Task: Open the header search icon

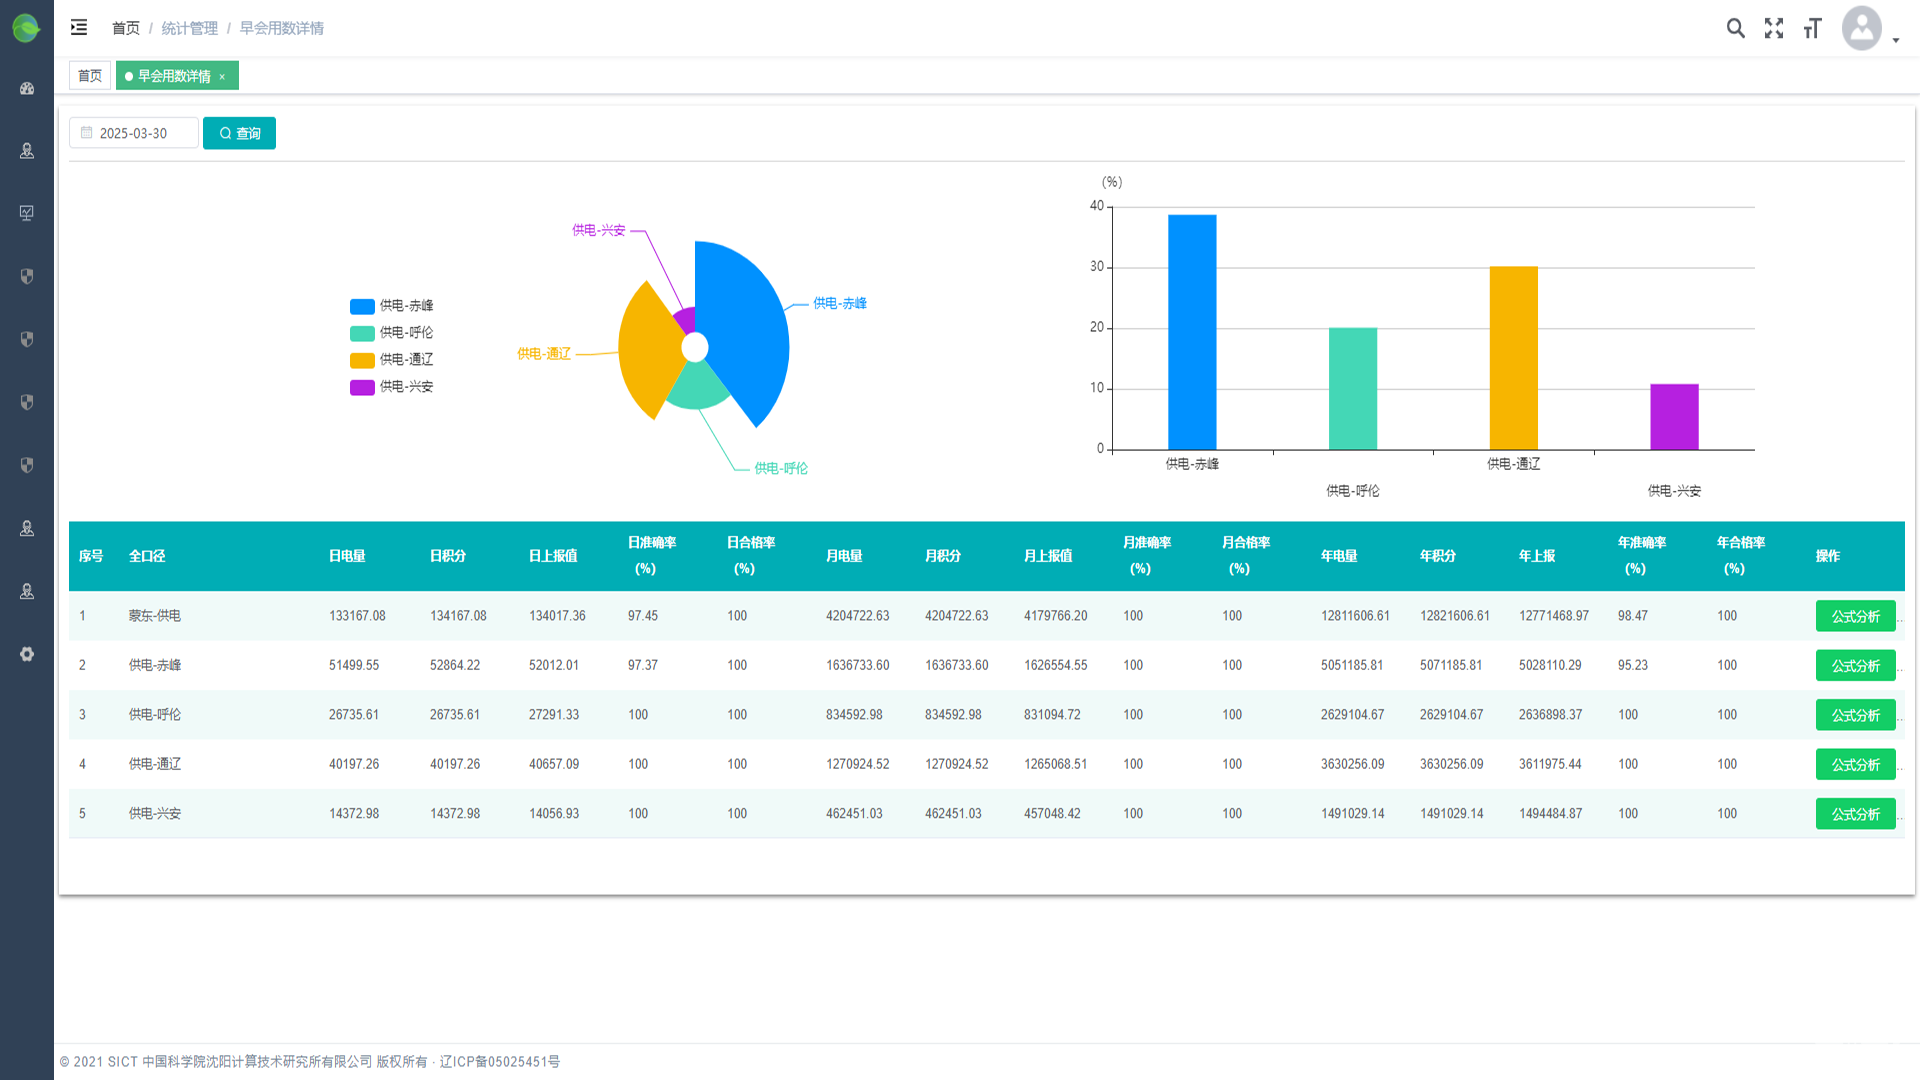Action: (x=1735, y=28)
